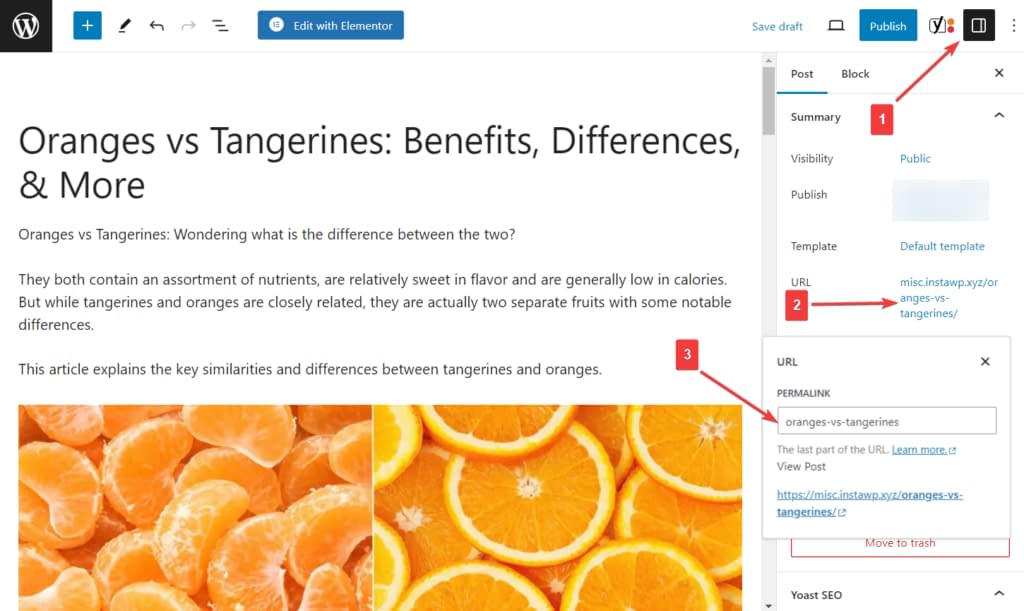The width and height of the screenshot is (1024, 611).
Task: Select the Post tab
Action: 802,73
